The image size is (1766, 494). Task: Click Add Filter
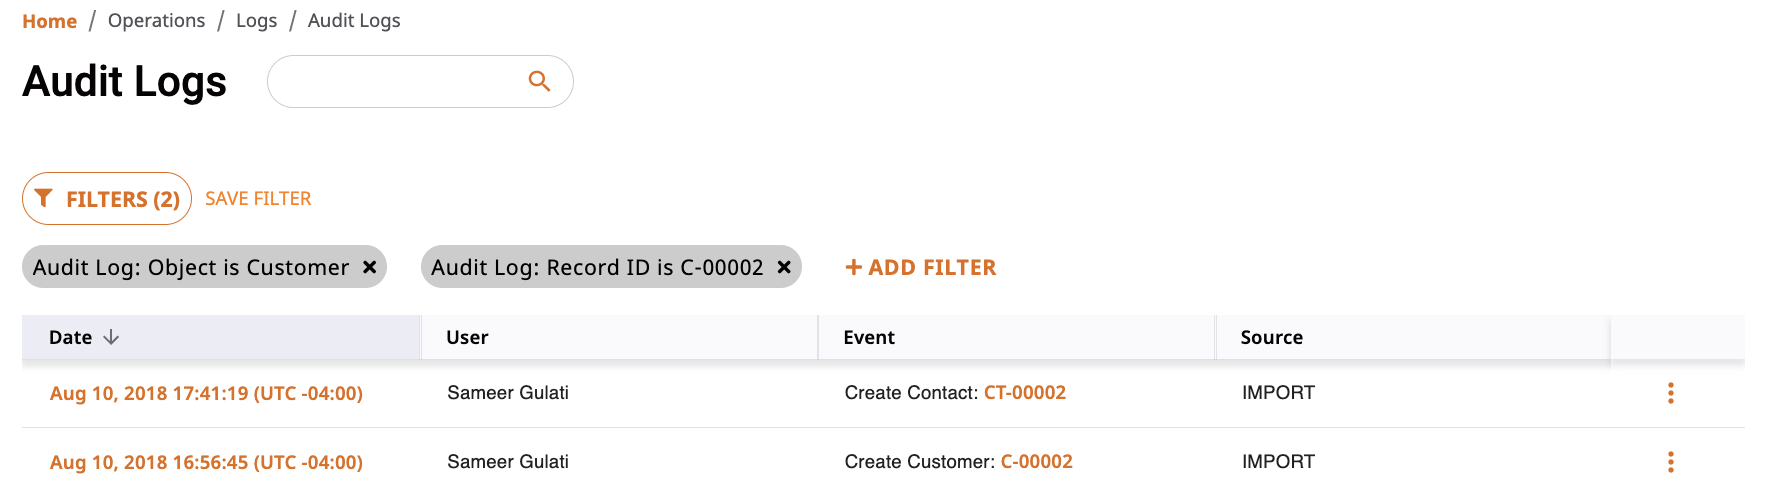point(921,267)
